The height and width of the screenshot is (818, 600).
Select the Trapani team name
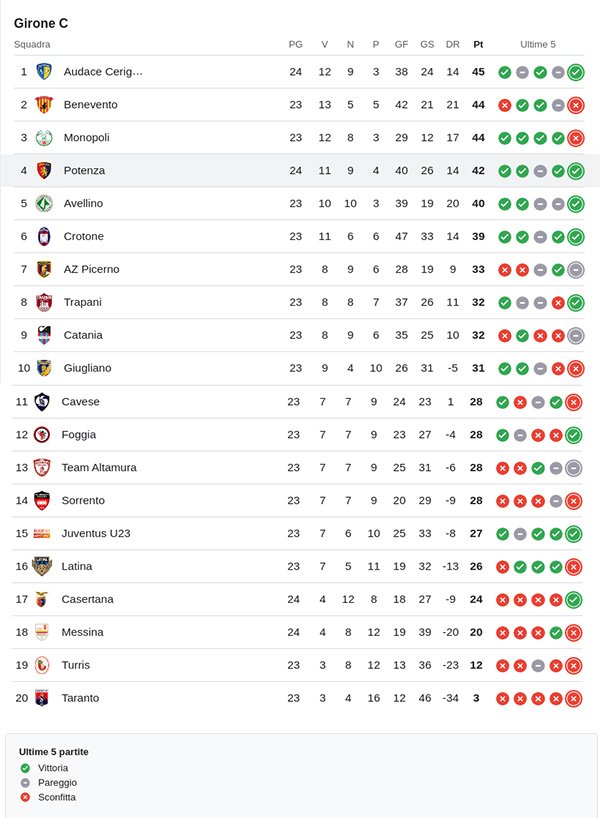click(82, 302)
